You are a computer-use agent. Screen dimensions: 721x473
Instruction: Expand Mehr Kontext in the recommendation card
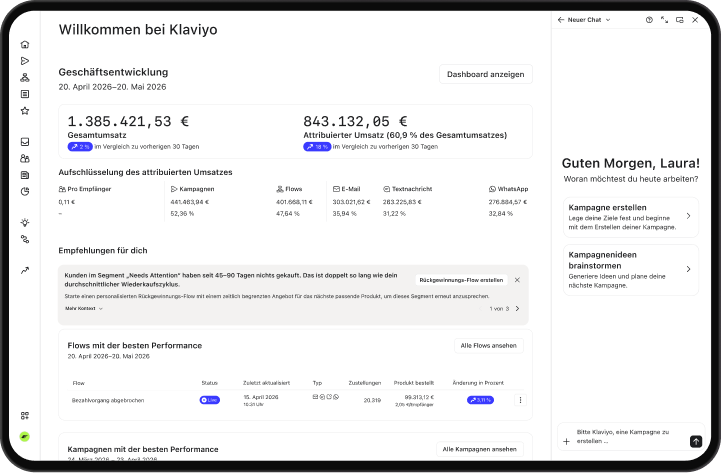(84, 308)
